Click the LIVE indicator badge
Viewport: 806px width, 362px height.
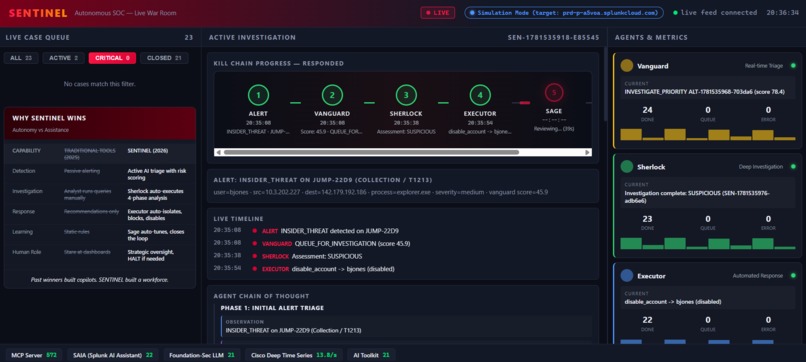[437, 13]
